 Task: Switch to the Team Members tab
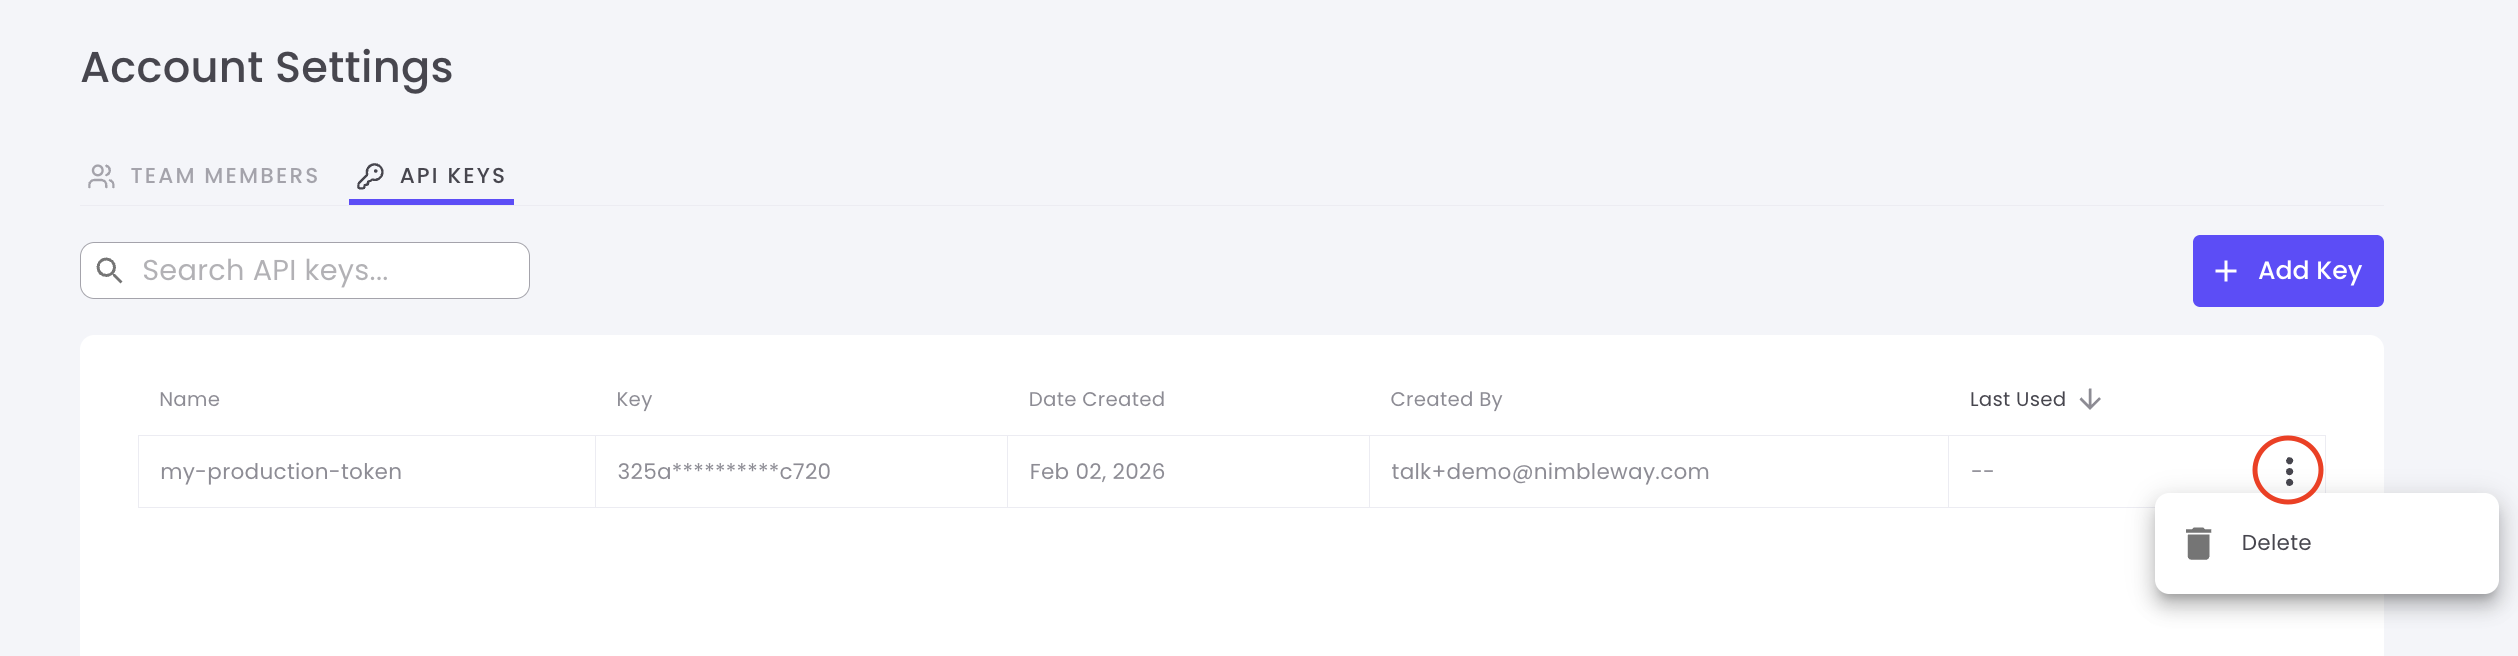(x=224, y=176)
